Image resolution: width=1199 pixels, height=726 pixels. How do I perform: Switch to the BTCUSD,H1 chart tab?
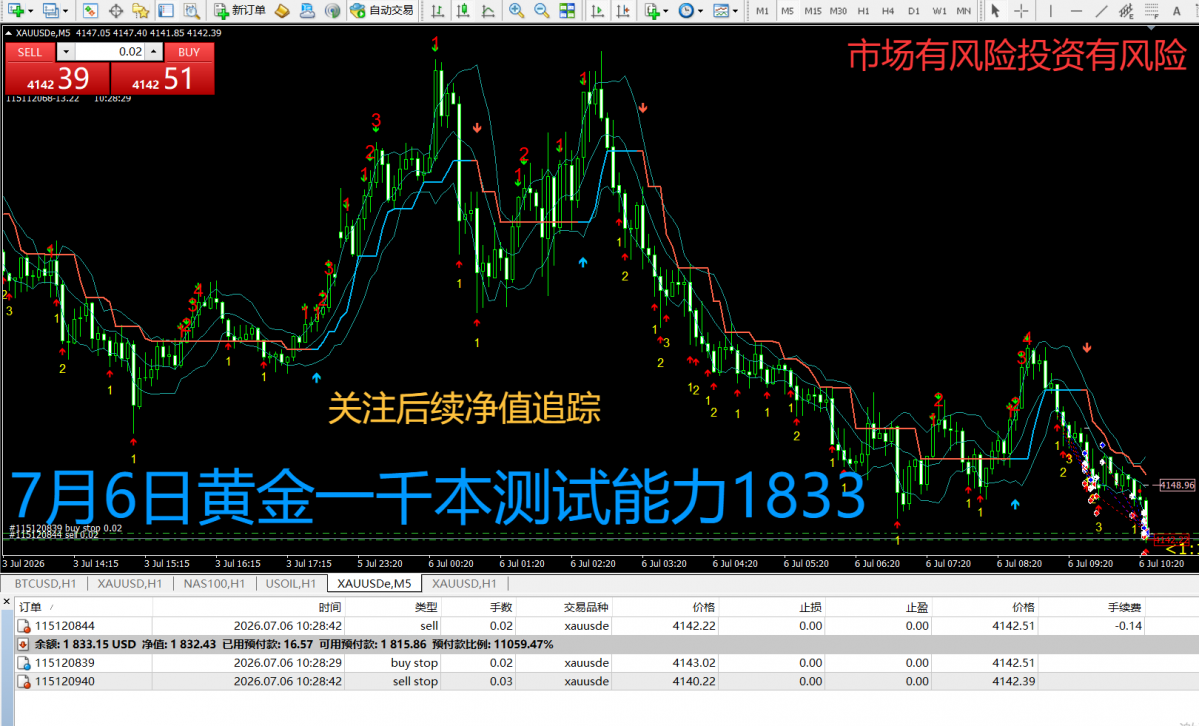click(45, 584)
